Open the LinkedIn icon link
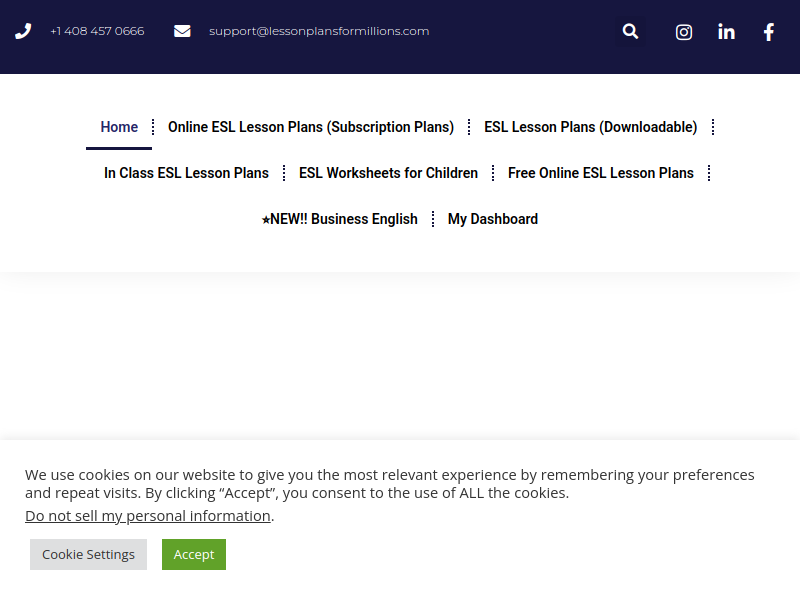Screen dimensions: 800x600 click(726, 32)
